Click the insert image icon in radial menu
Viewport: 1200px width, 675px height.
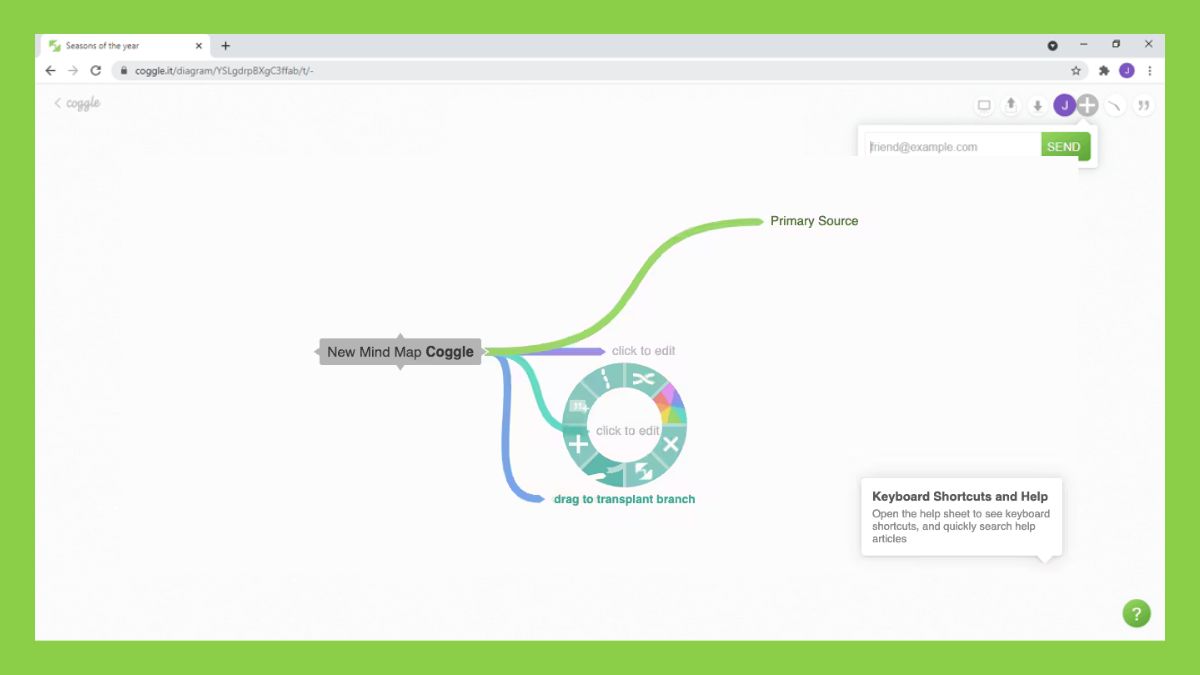click(x=579, y=406)
